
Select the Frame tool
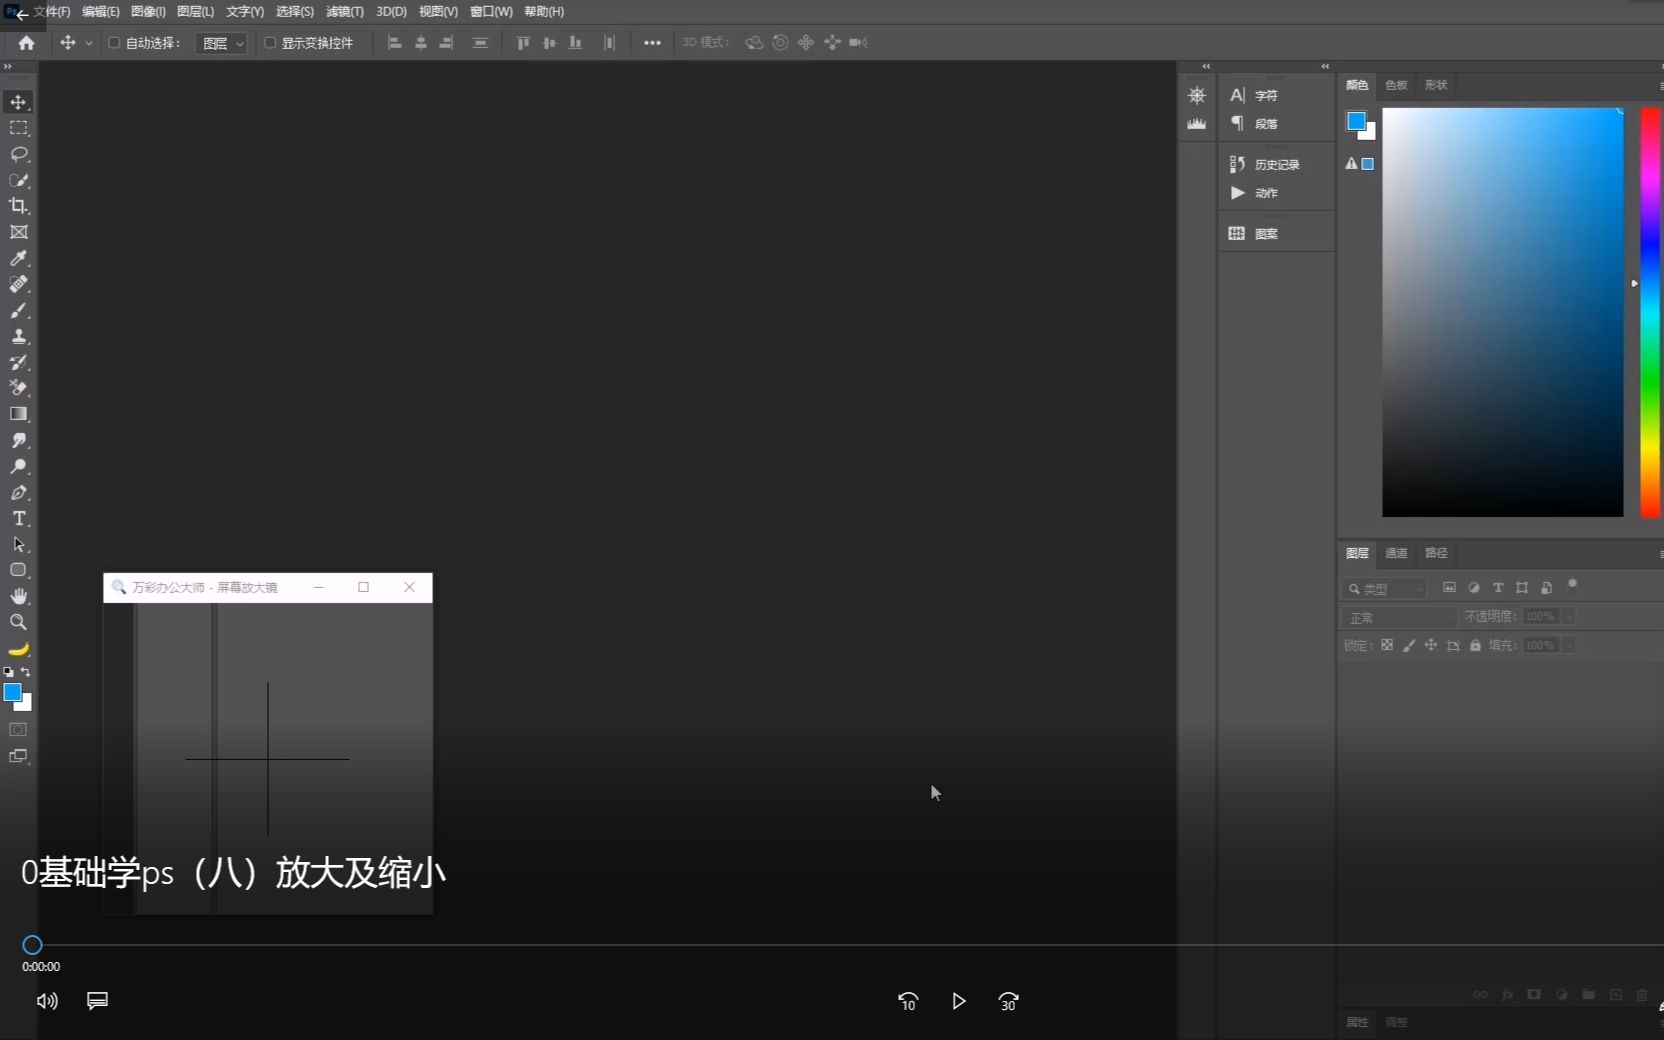[18, 232]
